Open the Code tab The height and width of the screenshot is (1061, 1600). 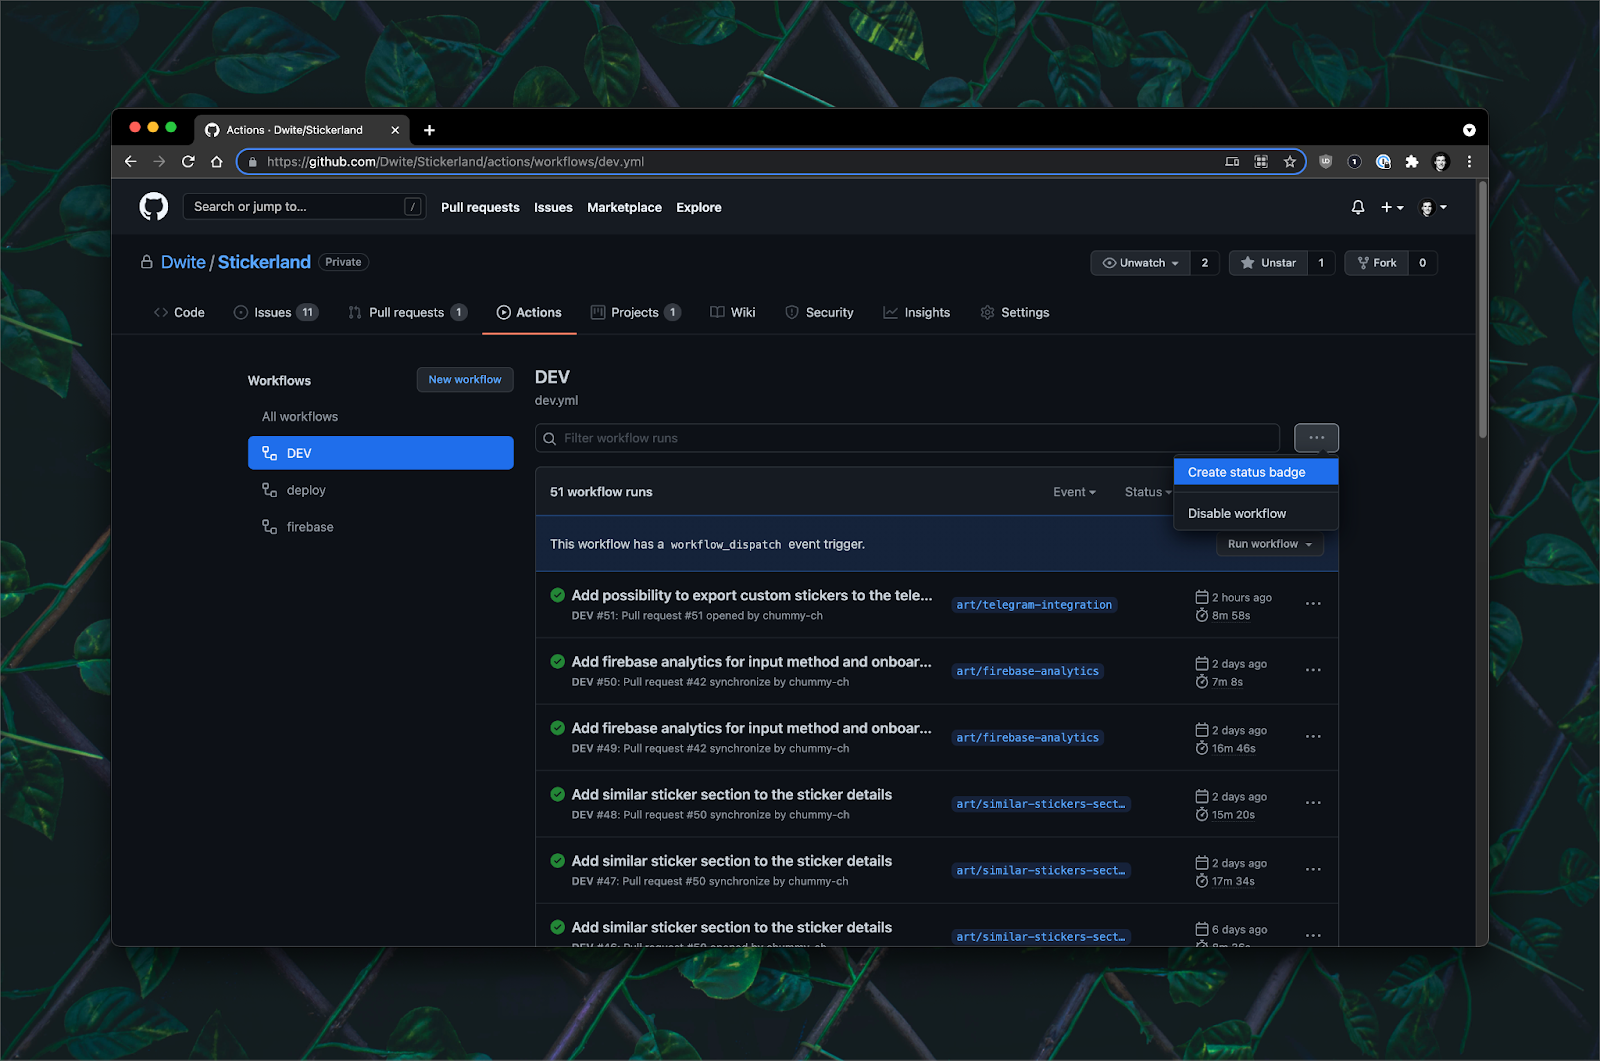(x=179, y=313)
